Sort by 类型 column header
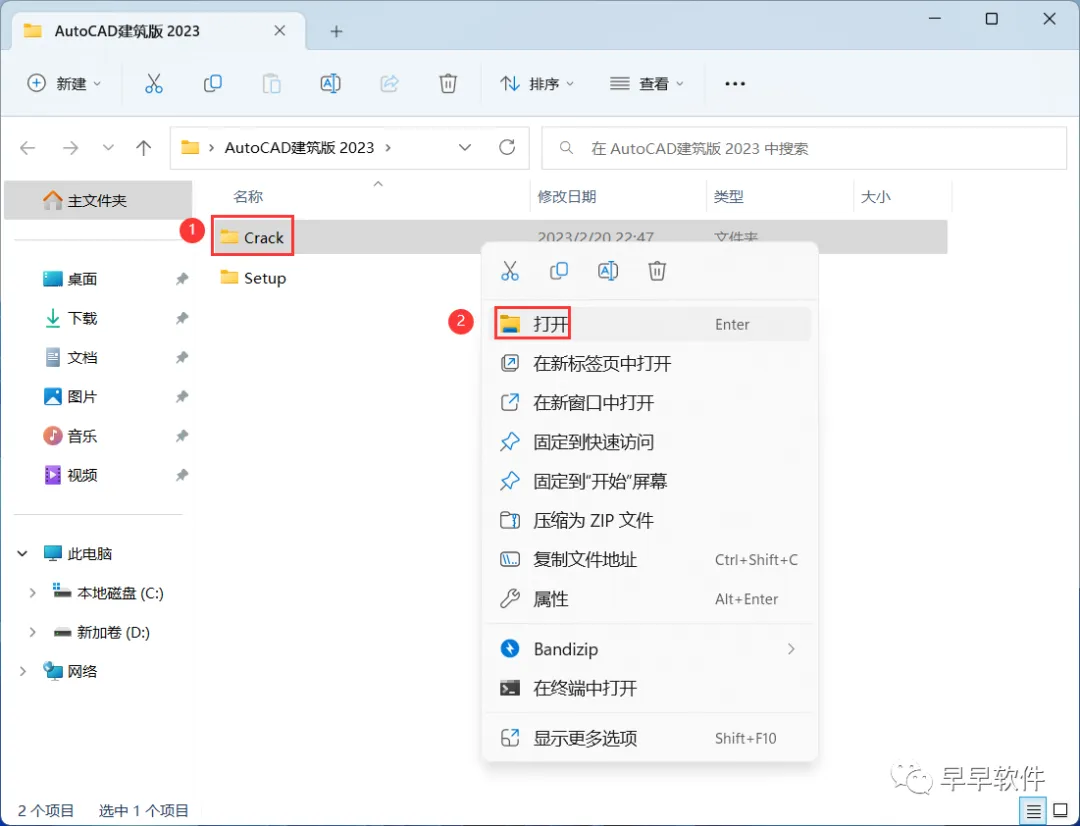Viewport: 1080px width, 826px height. (x=729, y=197)
